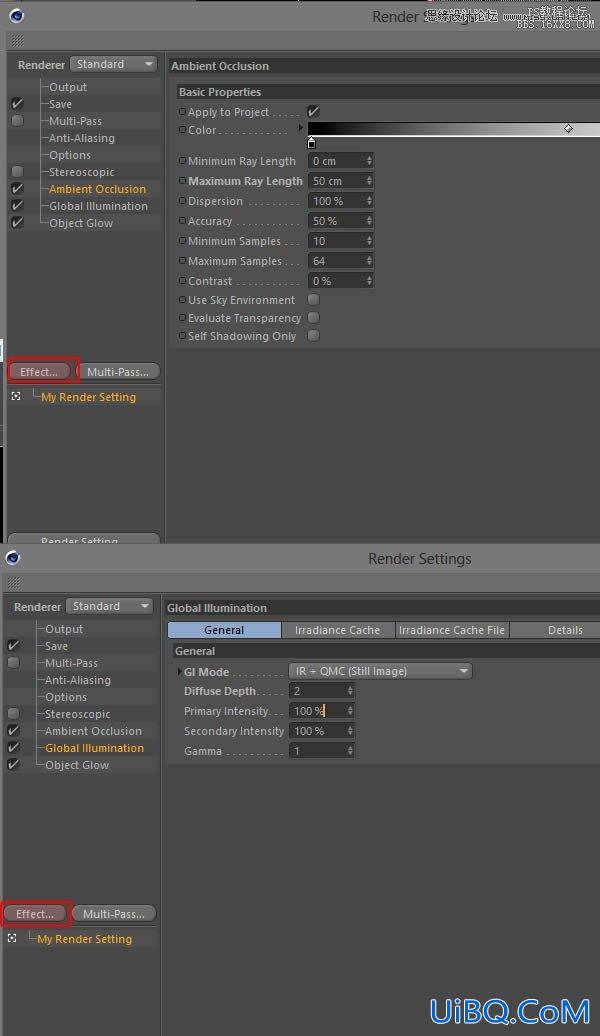Select Options in Ambient Occlusion window

70,155
